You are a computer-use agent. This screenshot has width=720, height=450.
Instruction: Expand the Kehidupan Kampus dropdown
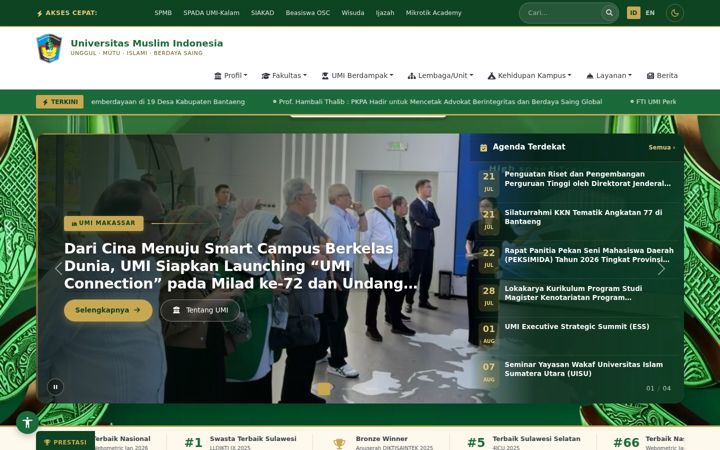click(529, 76)
